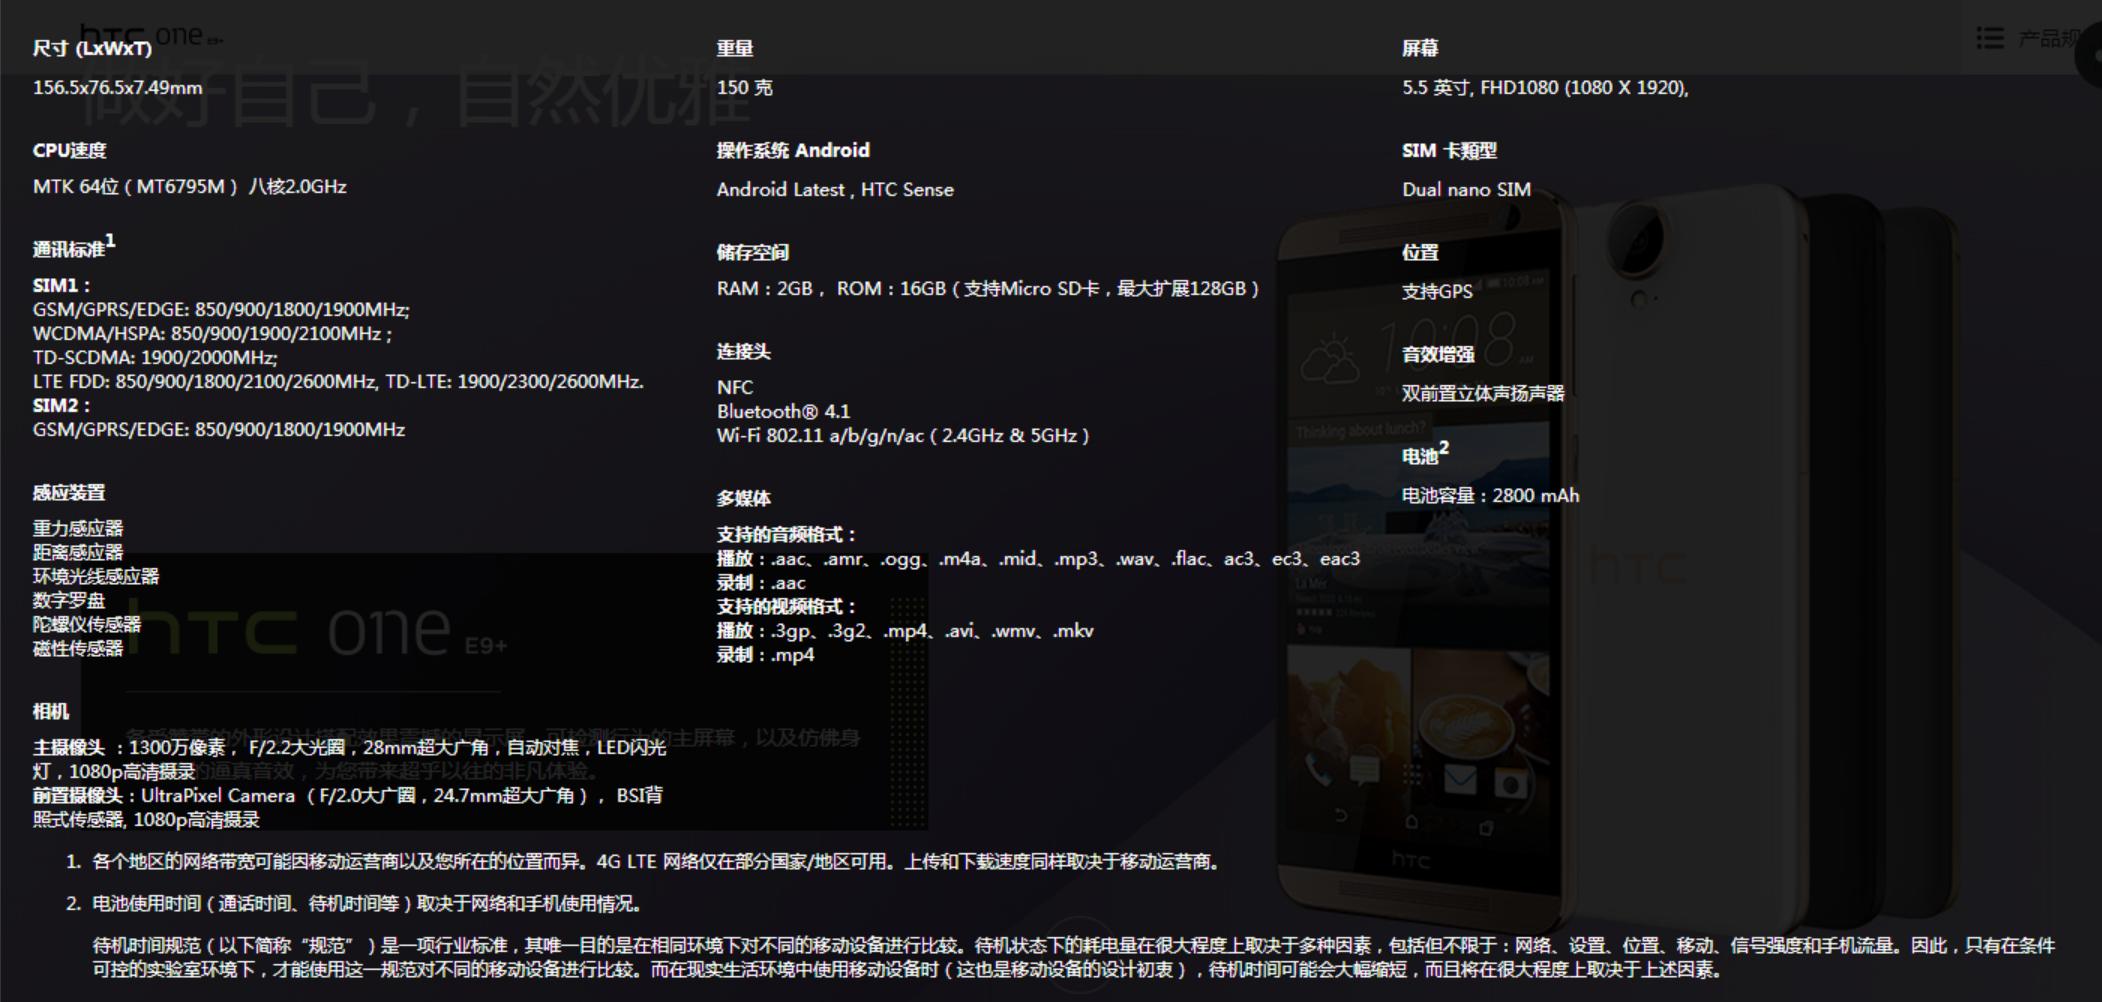Select the 感应装置 heading
Screen dimensions: 2102x1002
click(69, 492)
